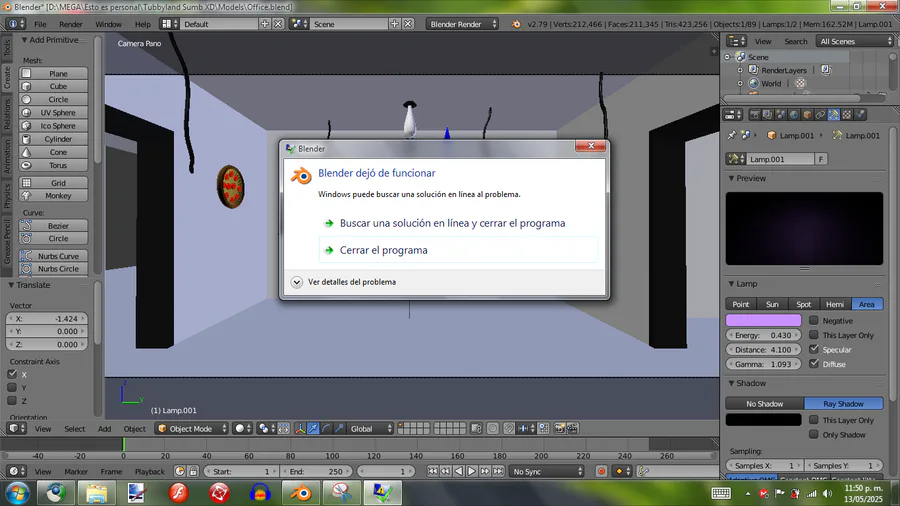This screenshot has height=506, width=900.
Task: Select the scale manipulator icon
Action: (339, 429)
